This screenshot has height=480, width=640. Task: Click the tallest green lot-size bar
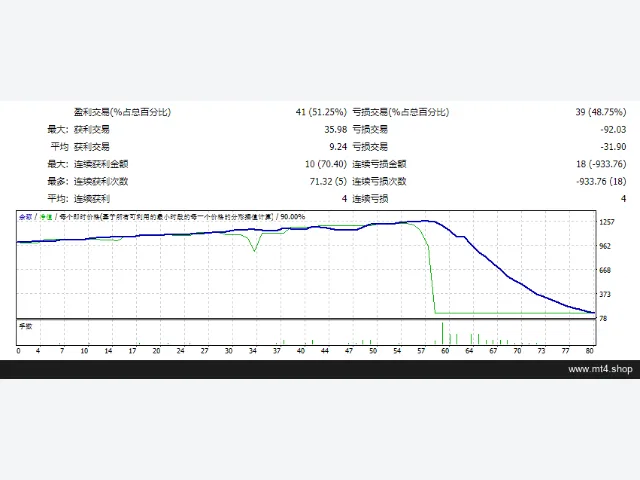(x=442, y=333)
